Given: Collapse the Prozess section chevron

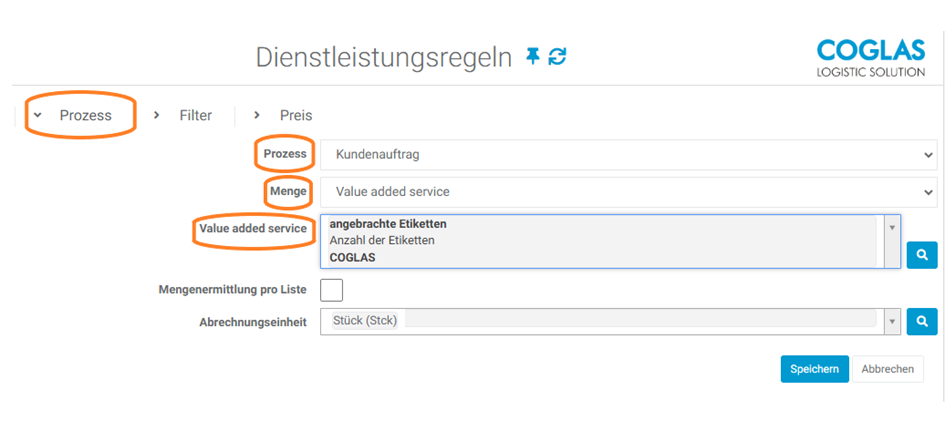Looking at the screenshot, I should click(x=37, y=115).
